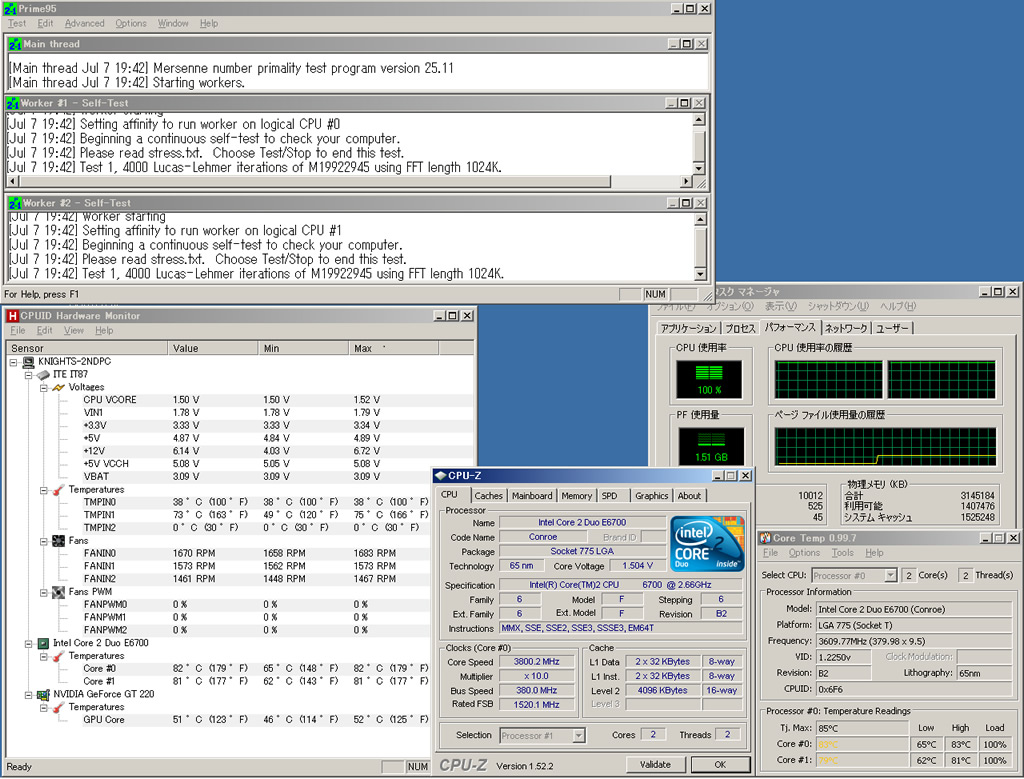The width and height of the screenshot is (1024, 779).
Task: Collapse the NVIDIA GeForce GT 220 node
Action: click(x=29, y=695)
